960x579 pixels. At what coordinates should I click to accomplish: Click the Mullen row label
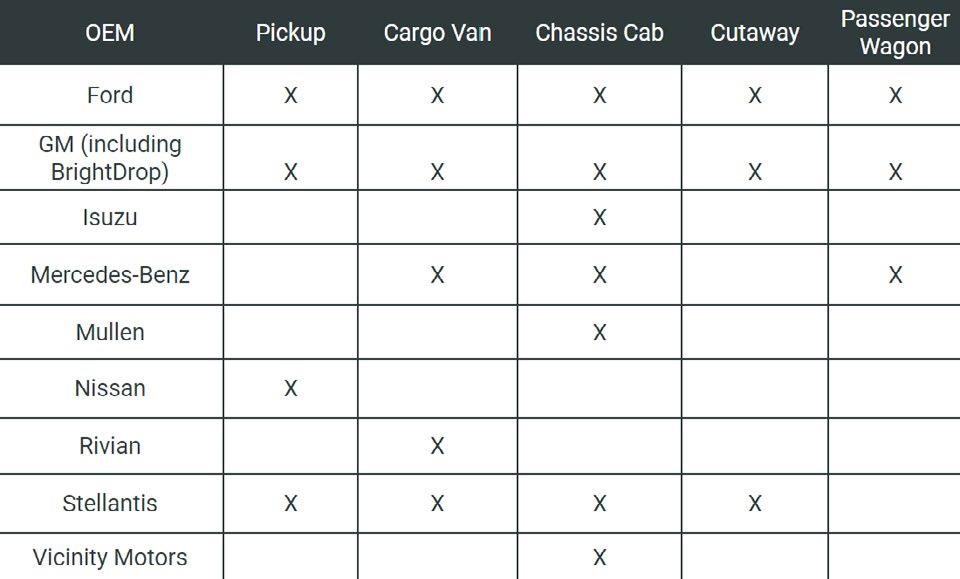pos(110,332)
